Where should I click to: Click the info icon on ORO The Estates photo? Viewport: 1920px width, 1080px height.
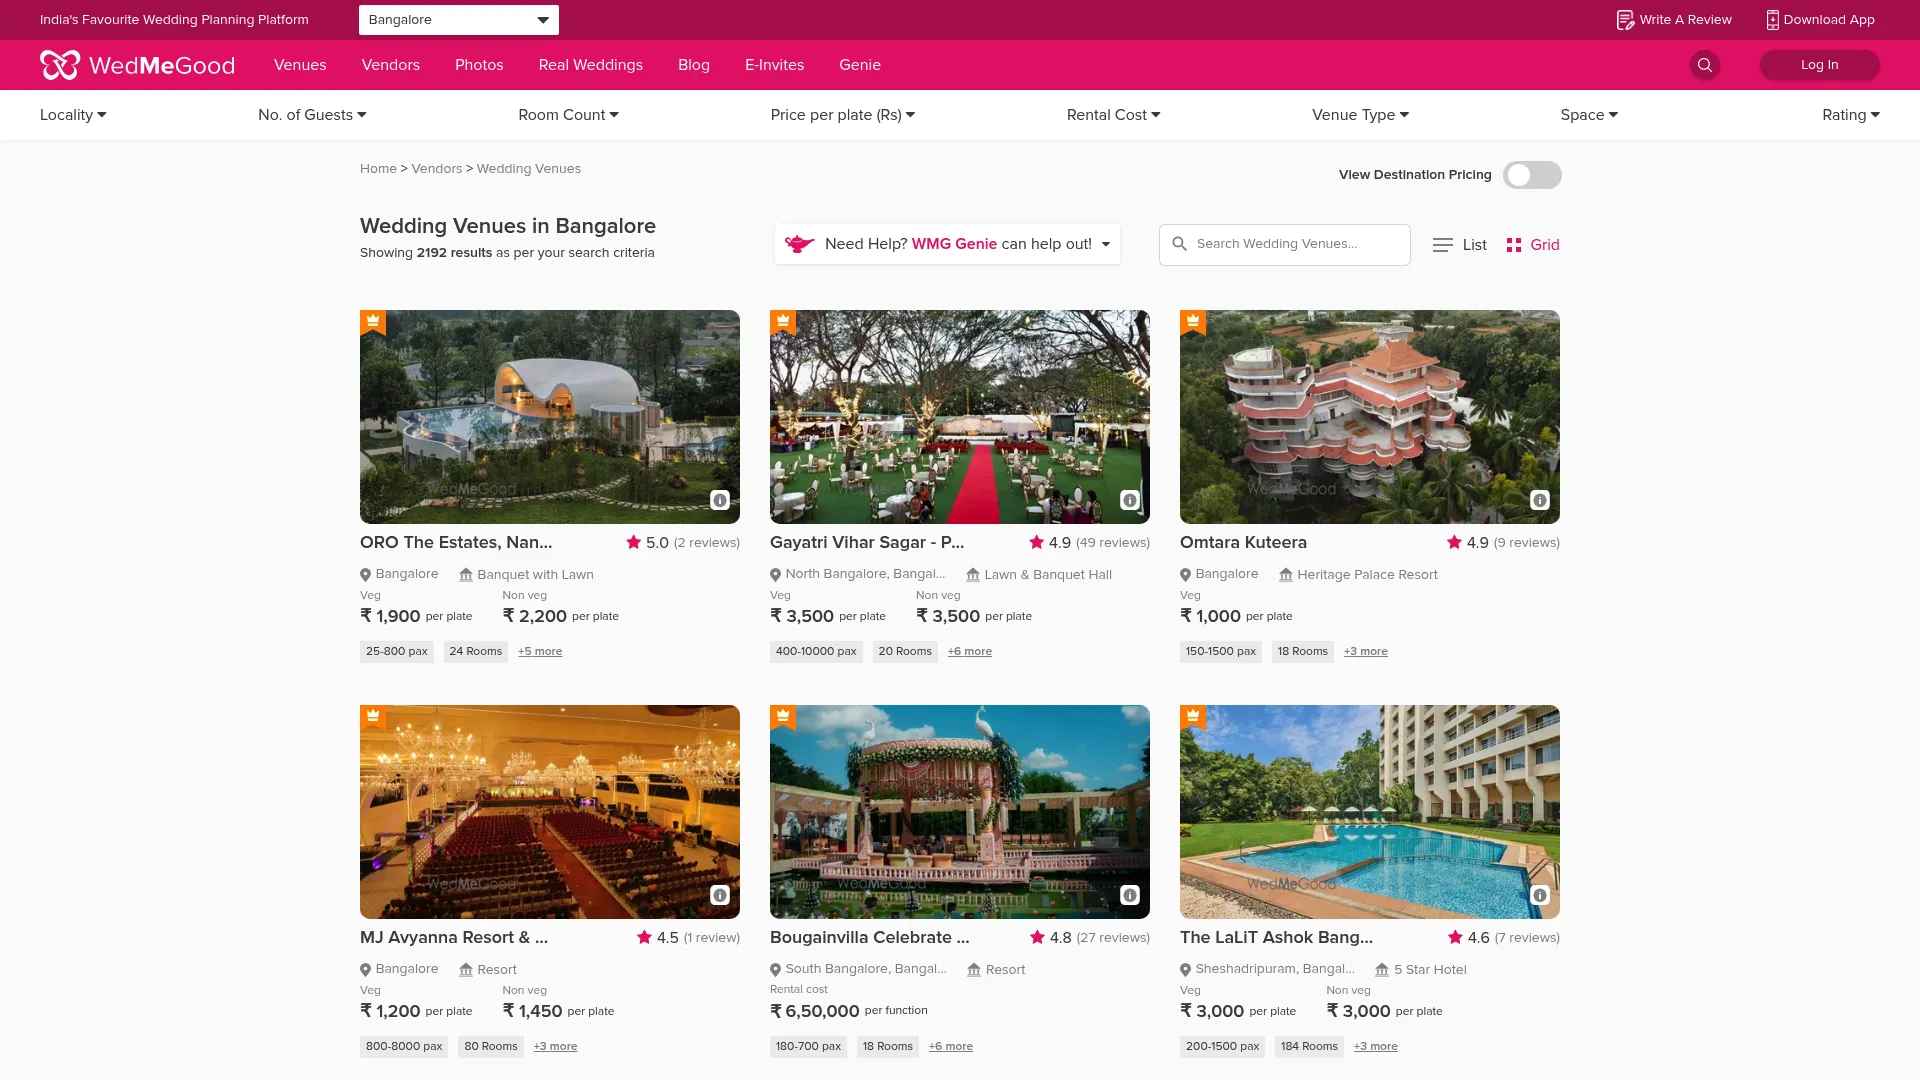719,500
